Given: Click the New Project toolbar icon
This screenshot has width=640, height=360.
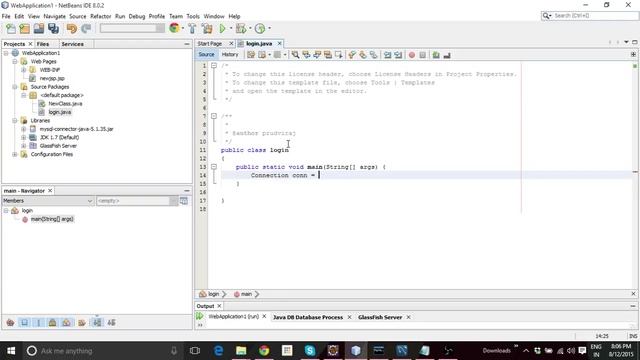Looking at the screenshot, I should pos(24,29).
